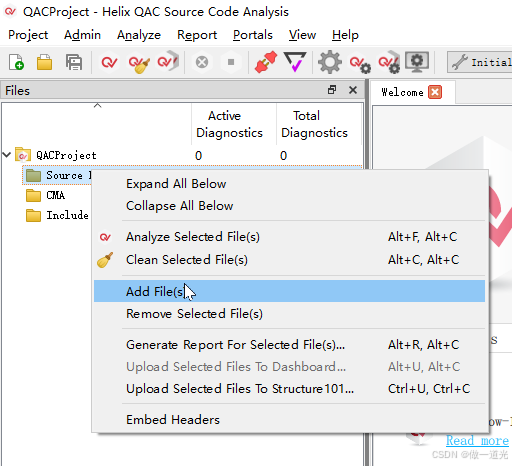Switch to the Welcome tab
This screenshot has width=512, height=466.
coord(402,92)
